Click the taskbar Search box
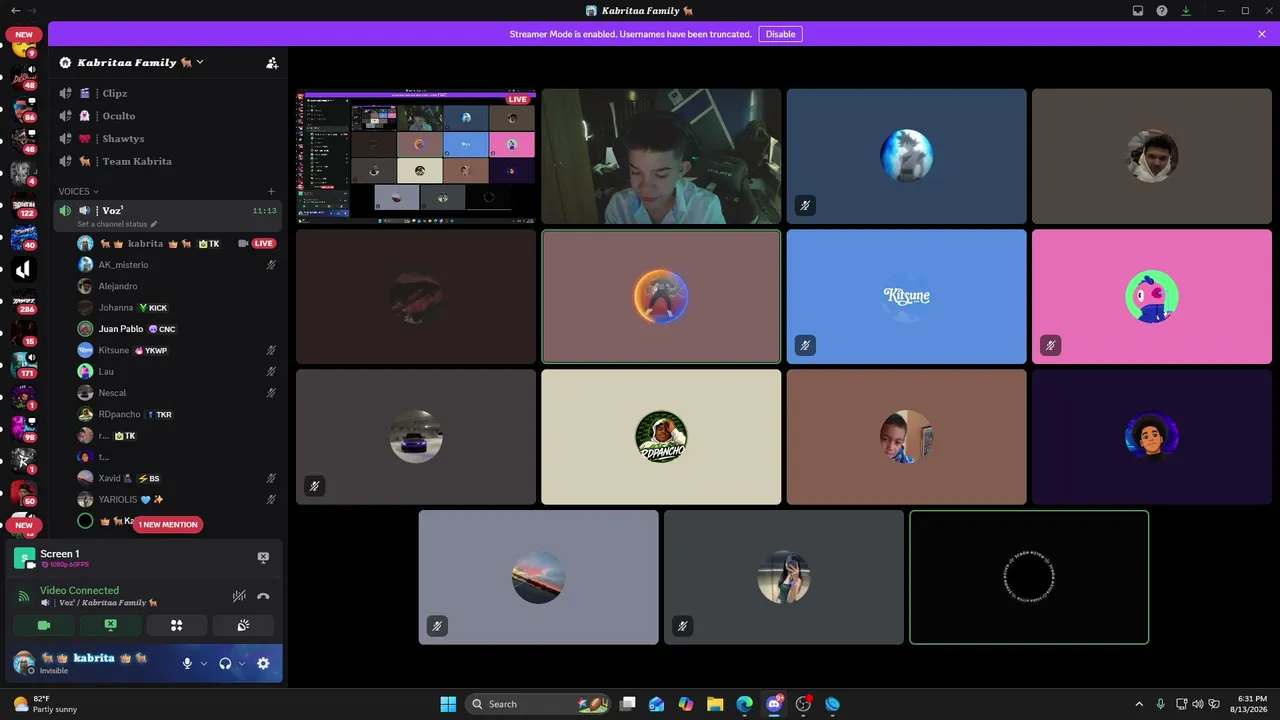This screenshot has height=720, width=1280. tap(538, 704)
